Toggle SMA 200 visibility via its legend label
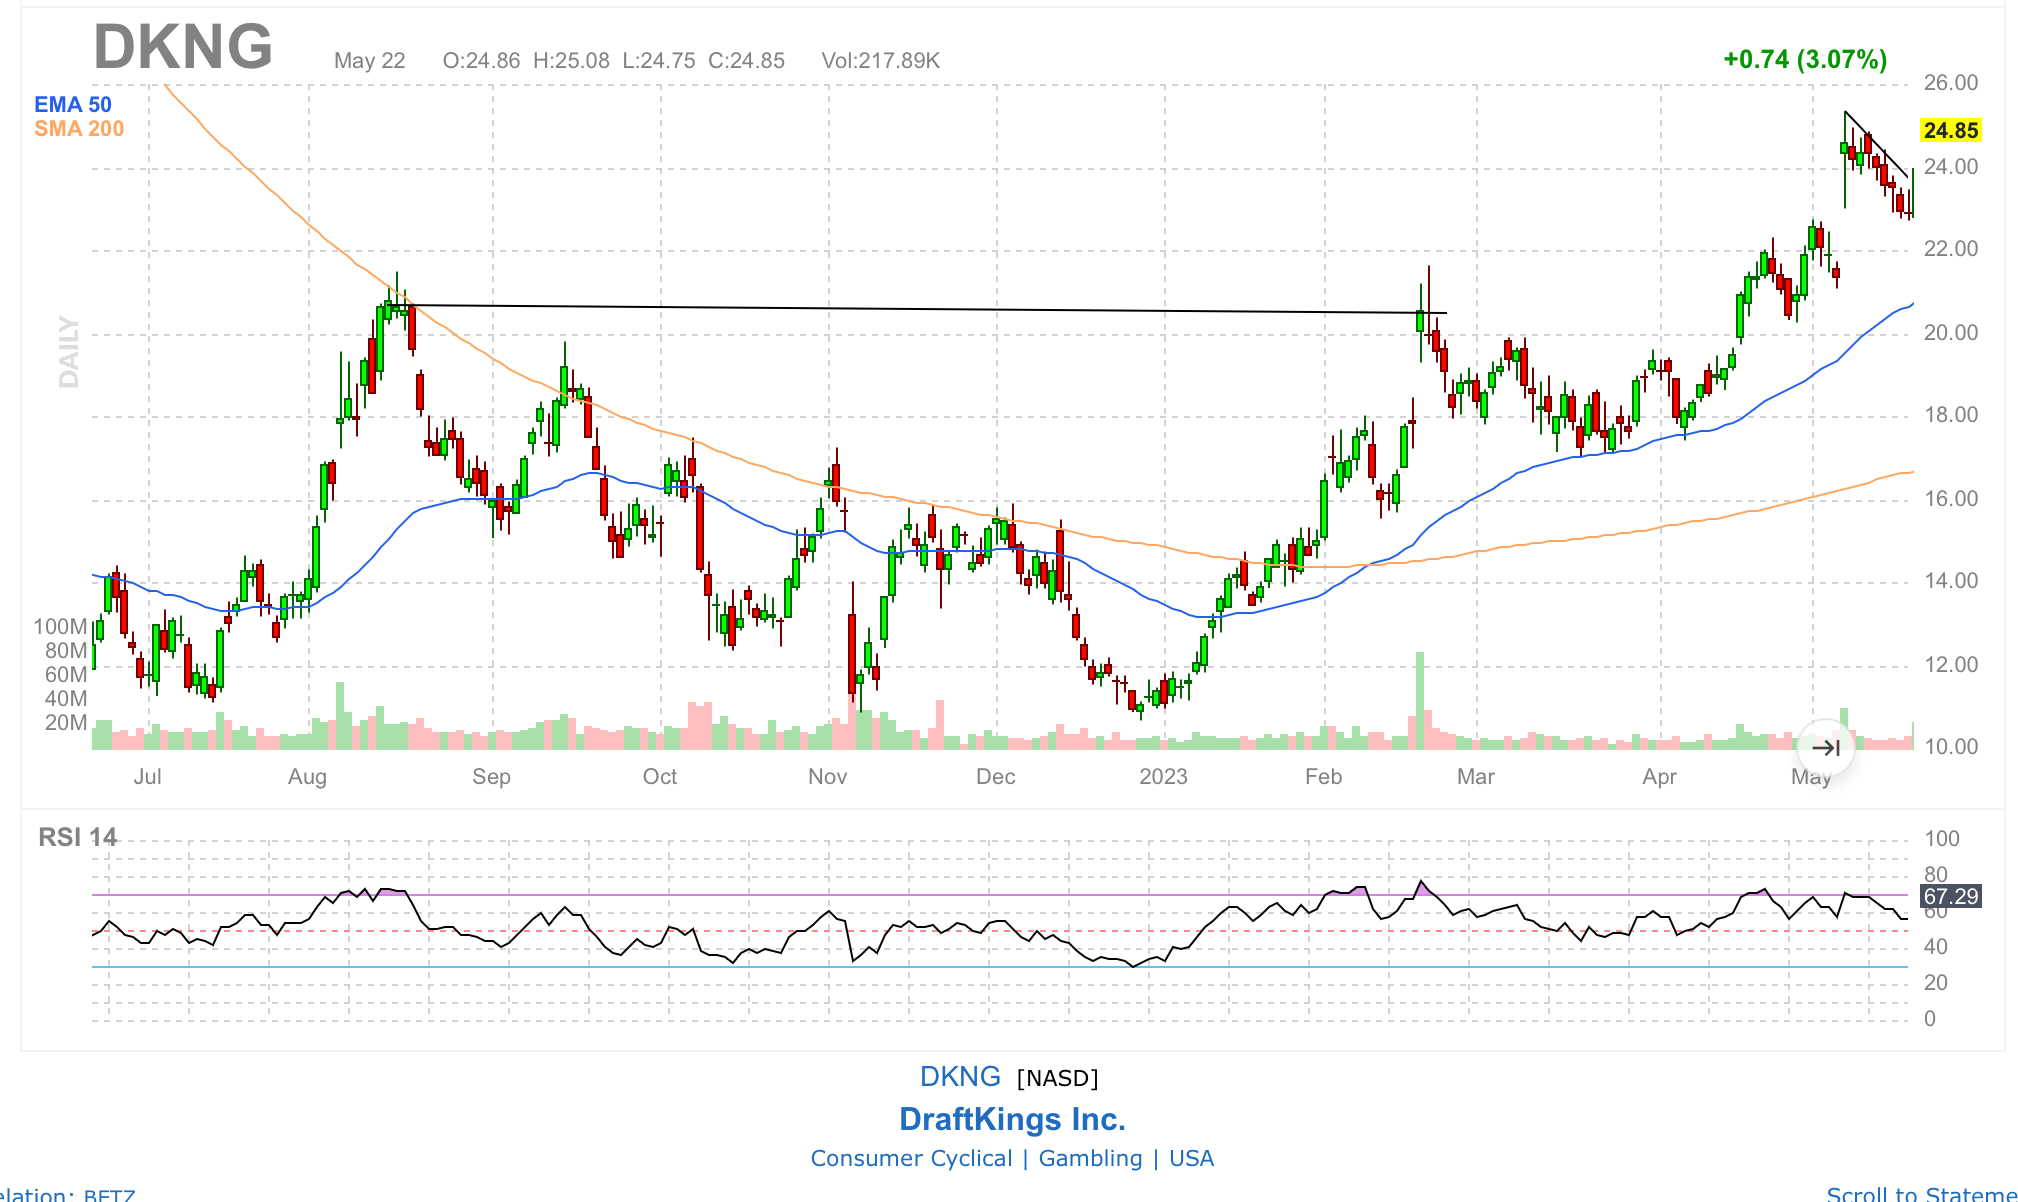The height and width of the screenshot is (1202, 2018). click(79, 129)
